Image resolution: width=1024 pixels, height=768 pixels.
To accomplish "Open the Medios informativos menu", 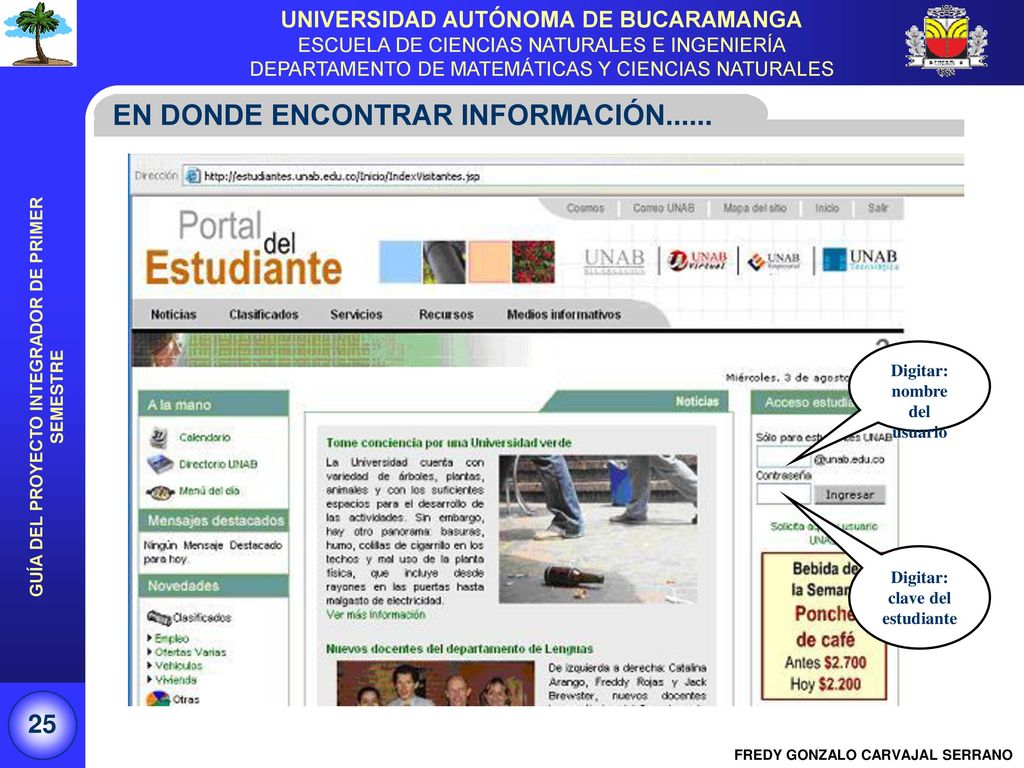I will [564, 315].
